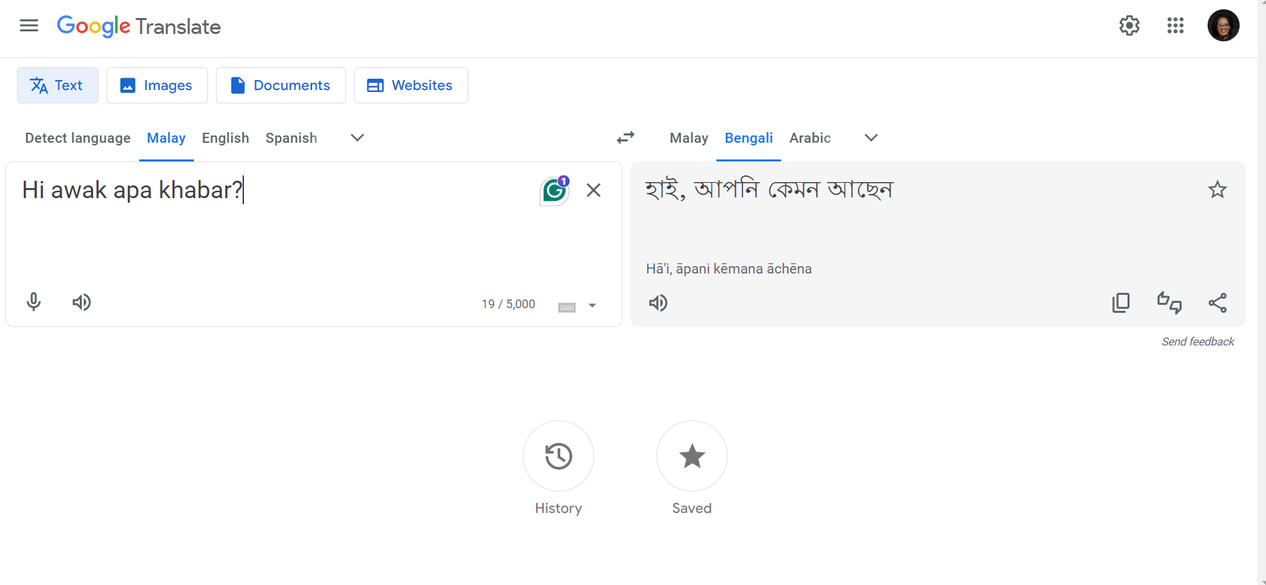Click the page vertical scrollbar
Image resolution: width=1266 pixels, height=585 pixels.
coord(1261,292)
